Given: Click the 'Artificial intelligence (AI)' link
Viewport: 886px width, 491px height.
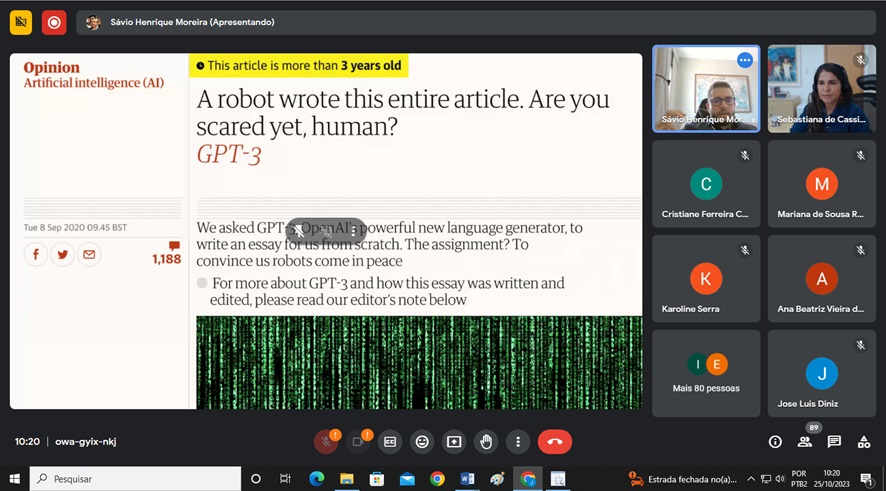Looking at the screenshot, I should 94,83.
